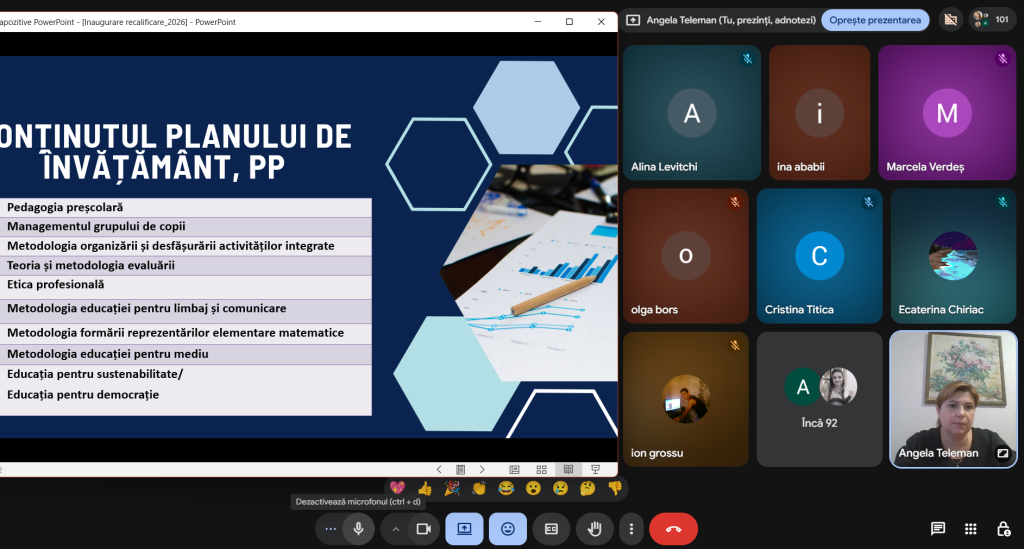Switch to PowerPoint slide sorter view

pyautogui.click(x=541, y=469)
